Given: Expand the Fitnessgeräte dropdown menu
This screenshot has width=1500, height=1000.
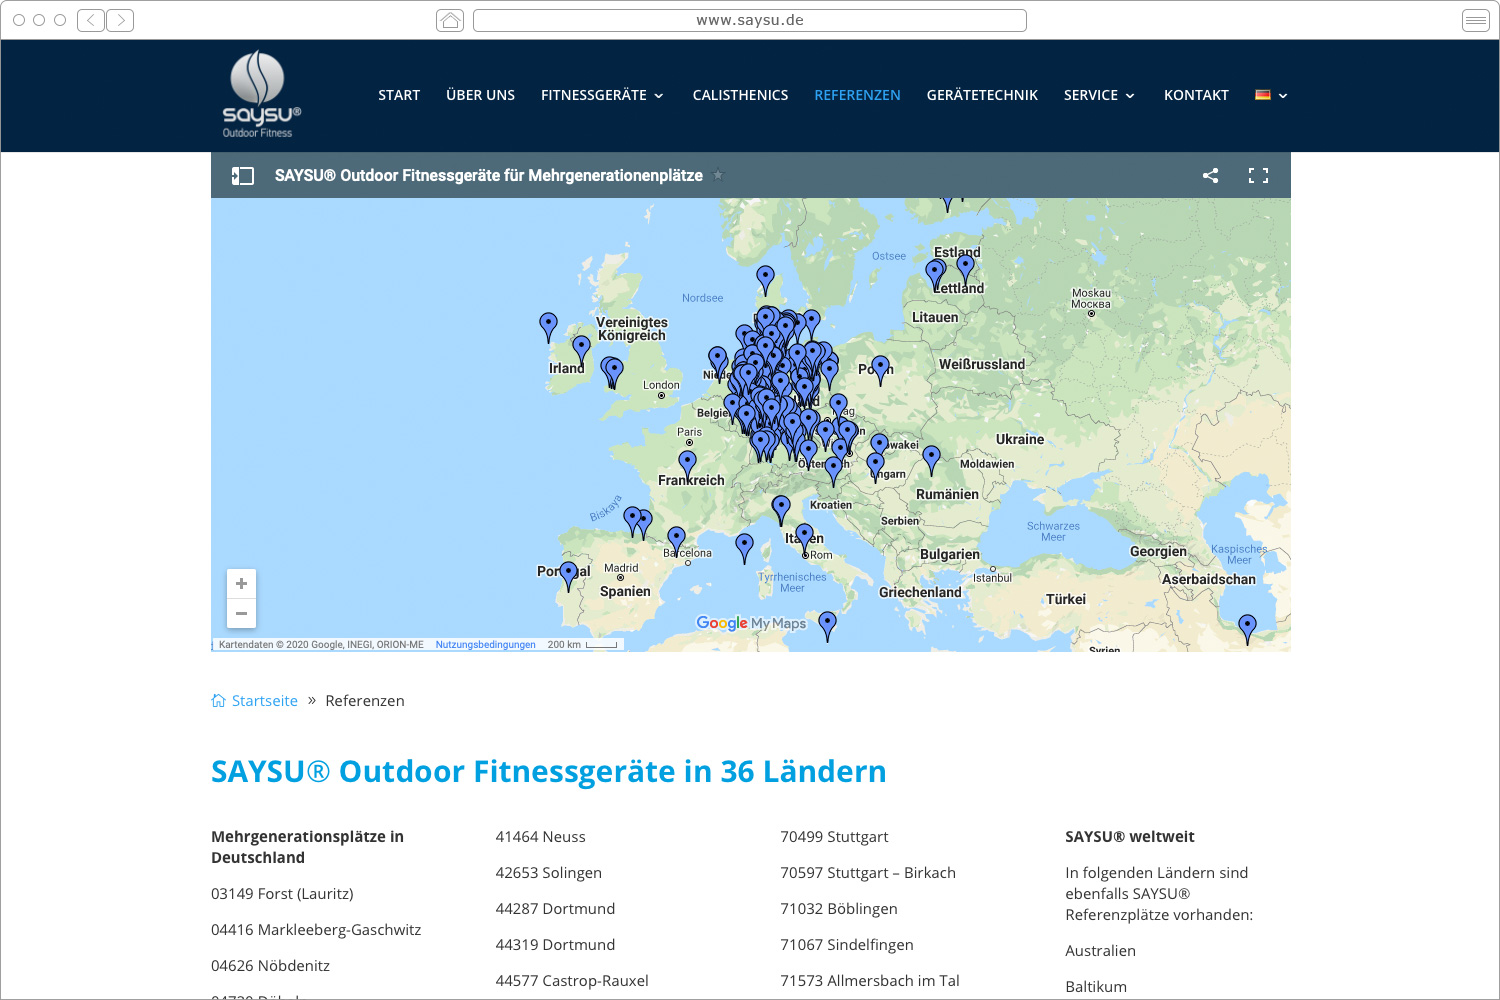Looking at the screenshot, I should [x=602, y=95].
